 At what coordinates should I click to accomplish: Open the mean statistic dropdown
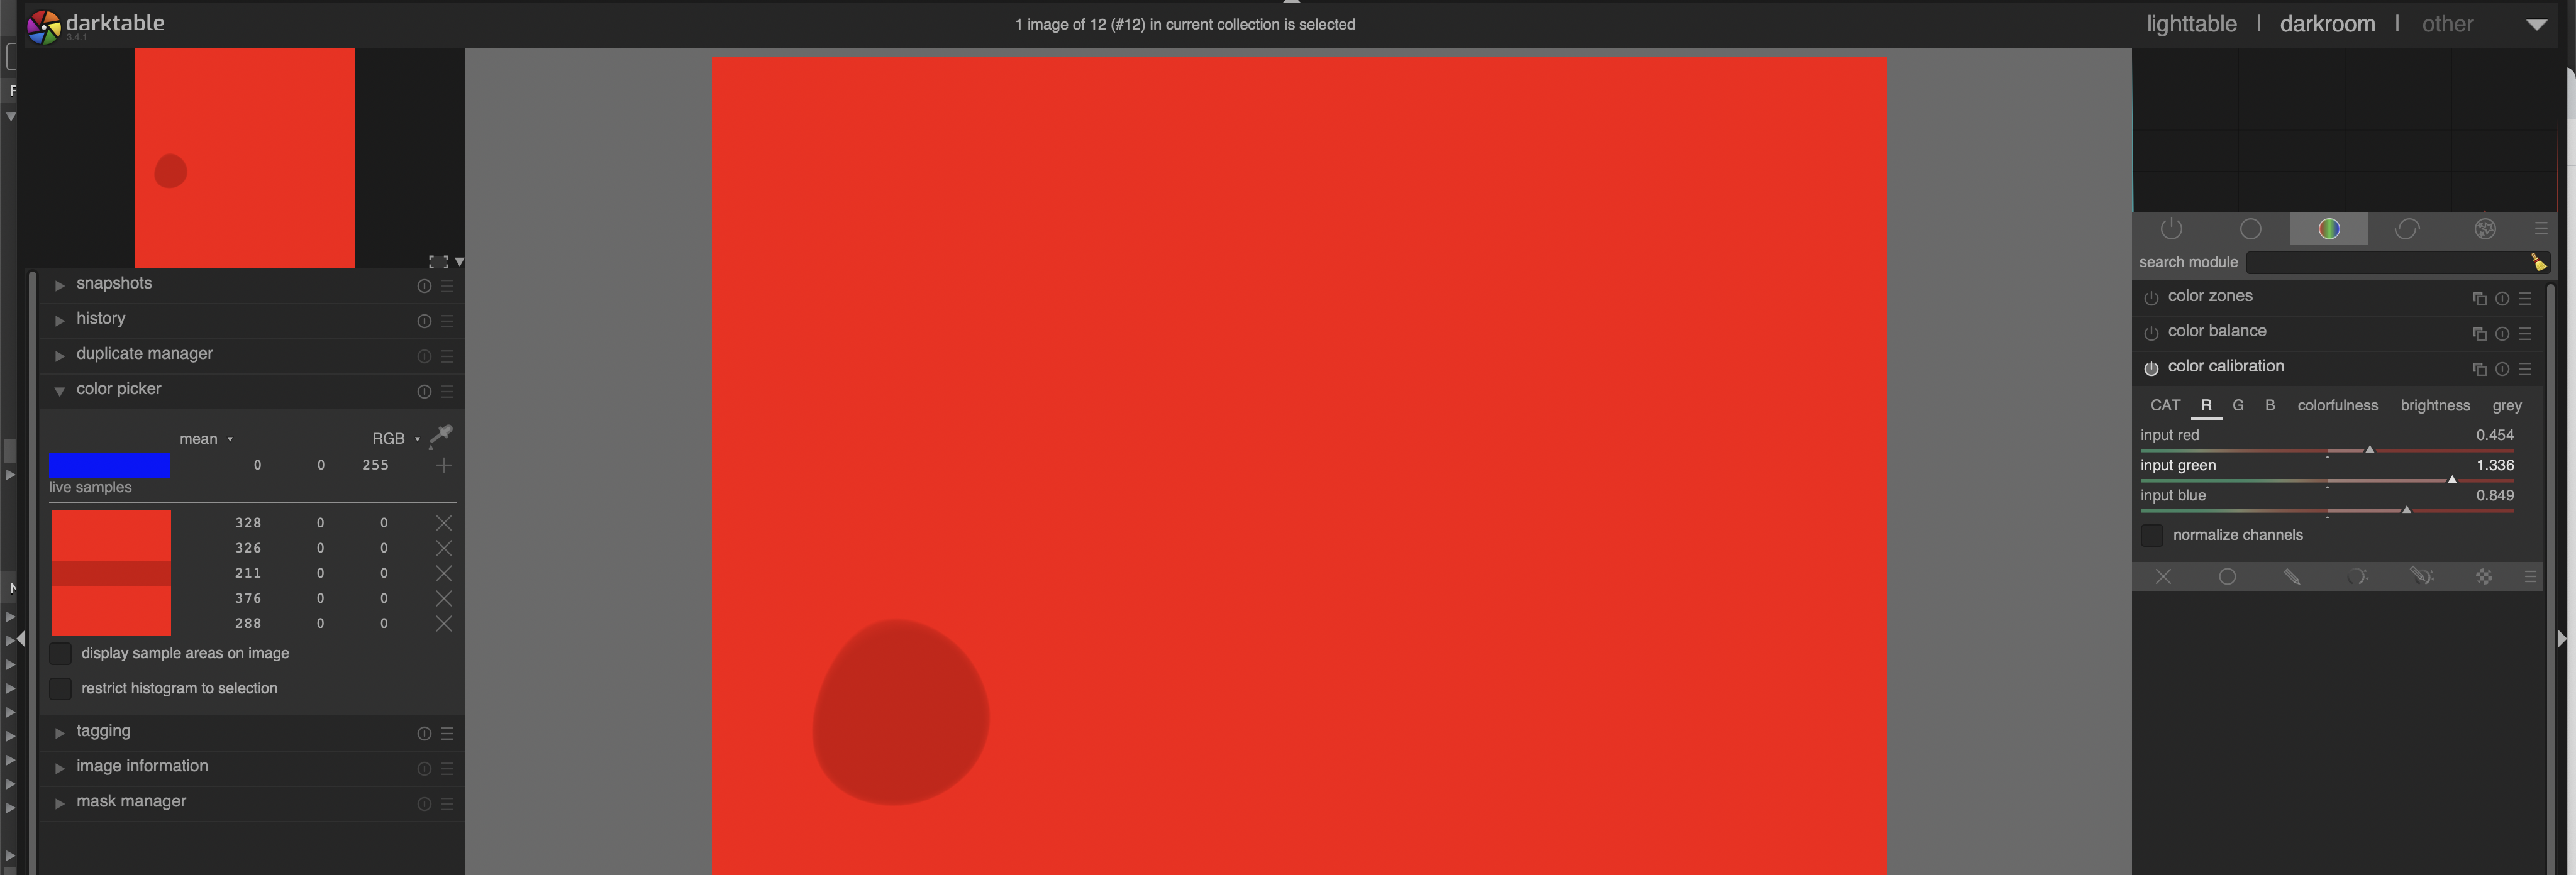tap(205, 439)
